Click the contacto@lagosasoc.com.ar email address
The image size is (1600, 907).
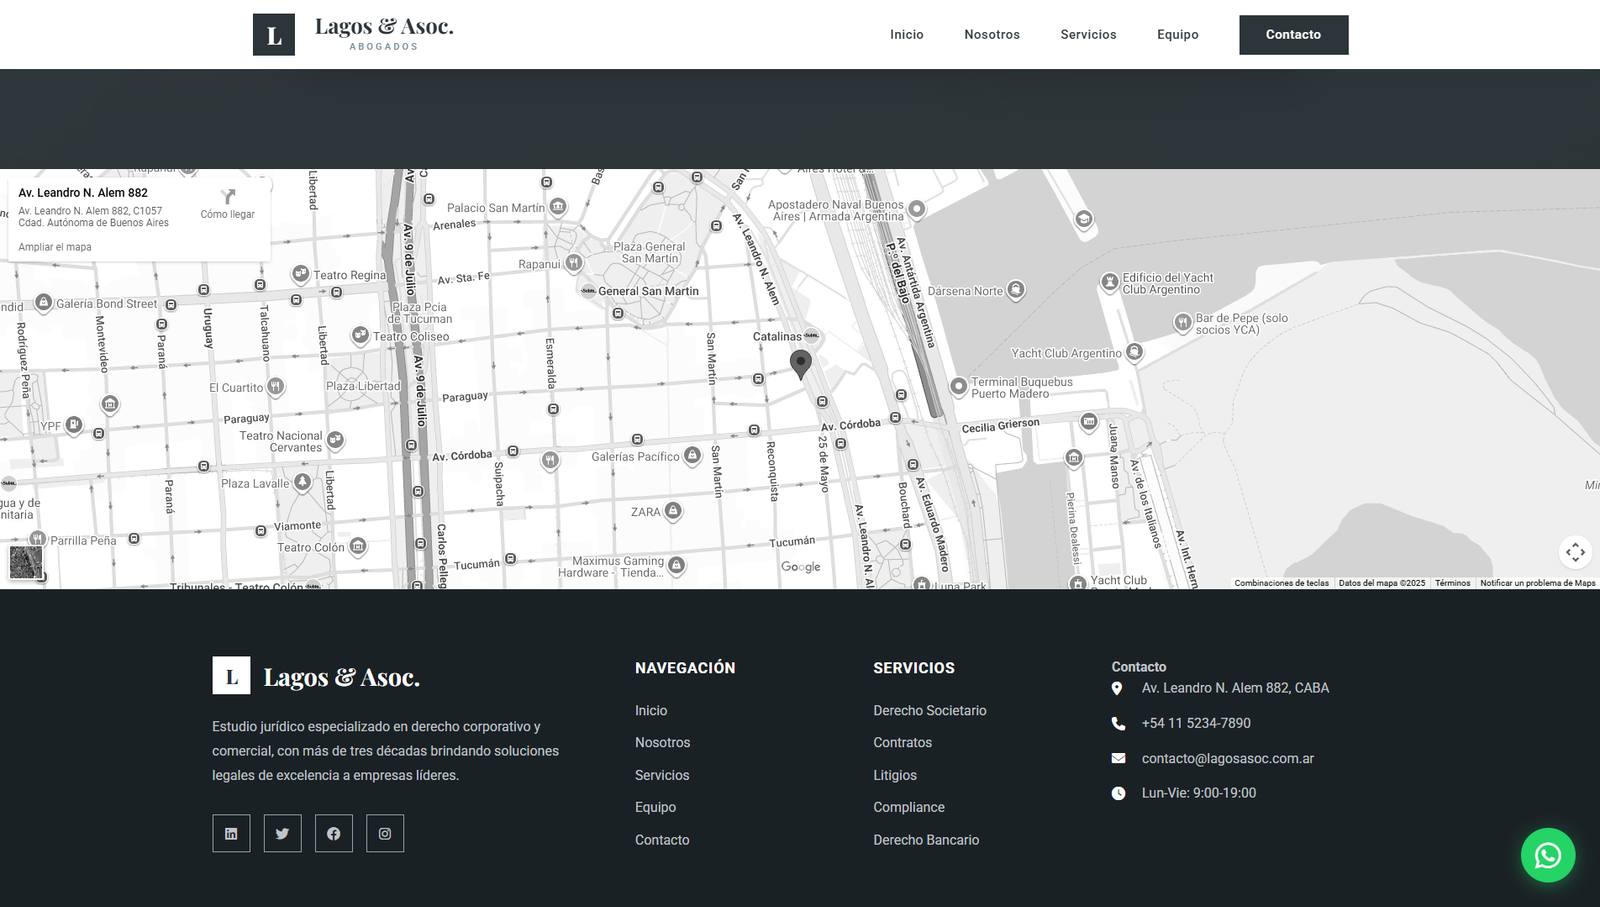point(1227,759)
